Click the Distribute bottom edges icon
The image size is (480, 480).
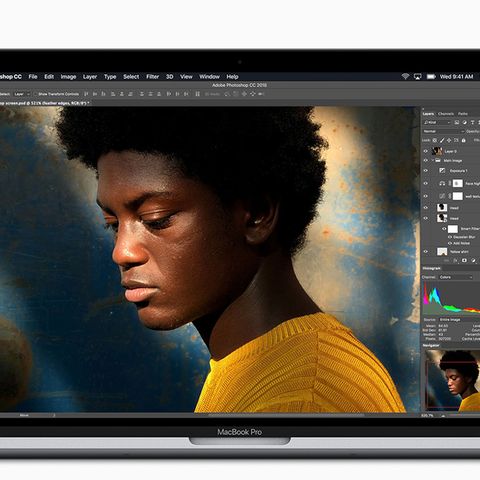click(159, 94)
